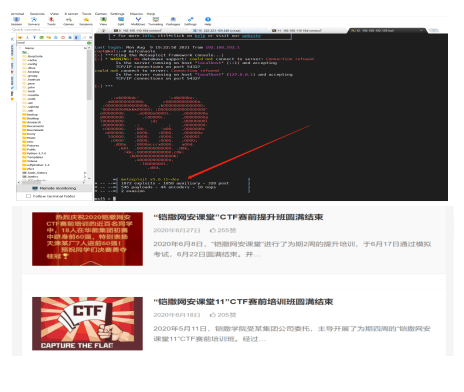Open the Tunneling toolbar icon
464x392 pixels.
click(156, 21)
